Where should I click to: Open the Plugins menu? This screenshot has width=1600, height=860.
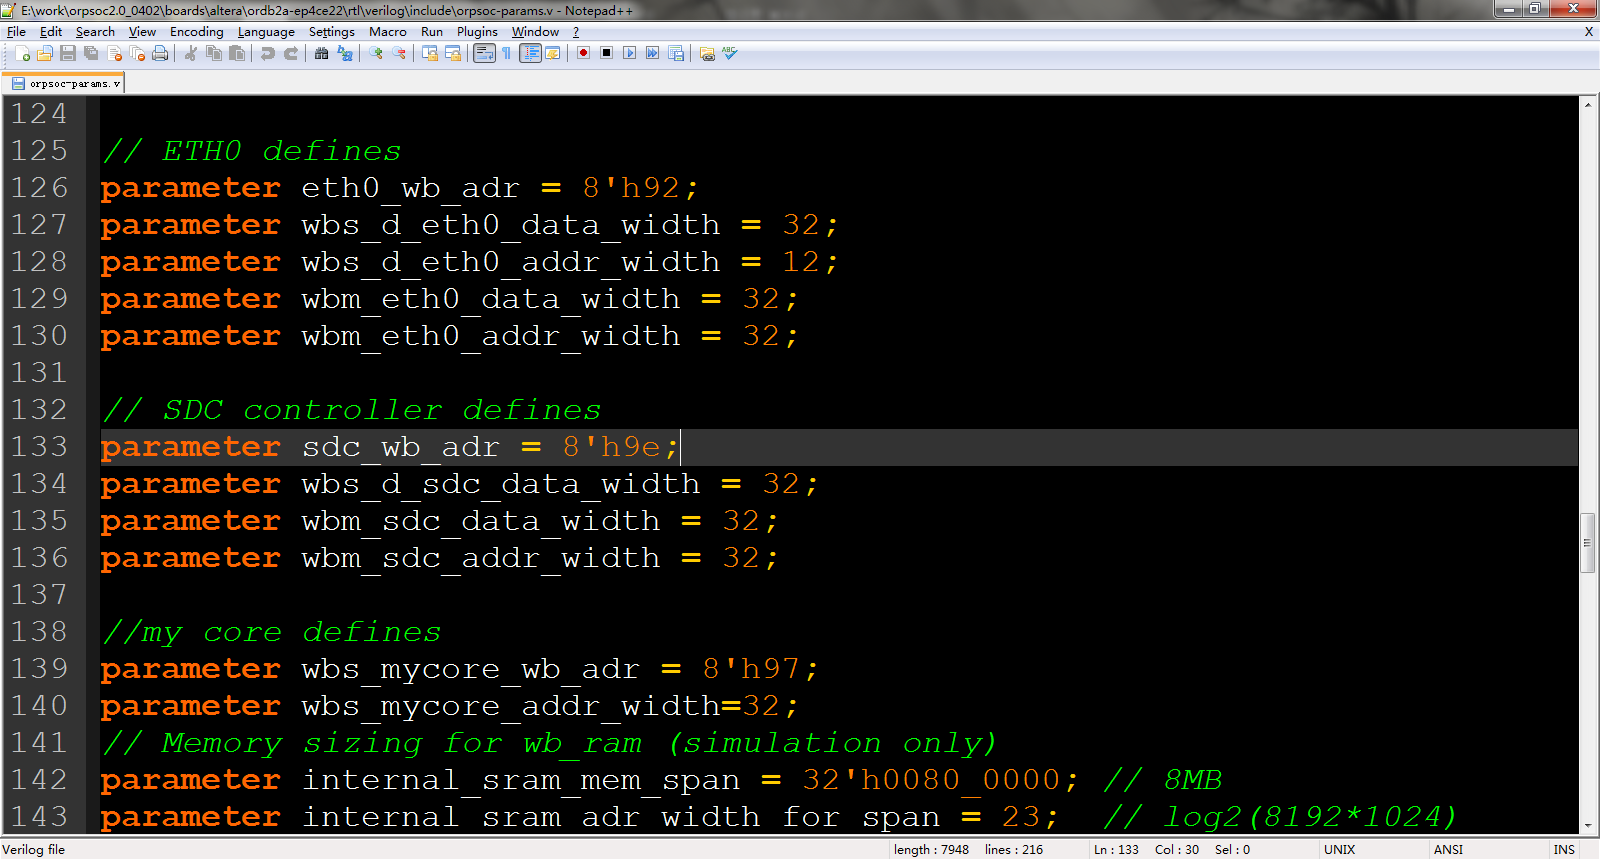477,32
